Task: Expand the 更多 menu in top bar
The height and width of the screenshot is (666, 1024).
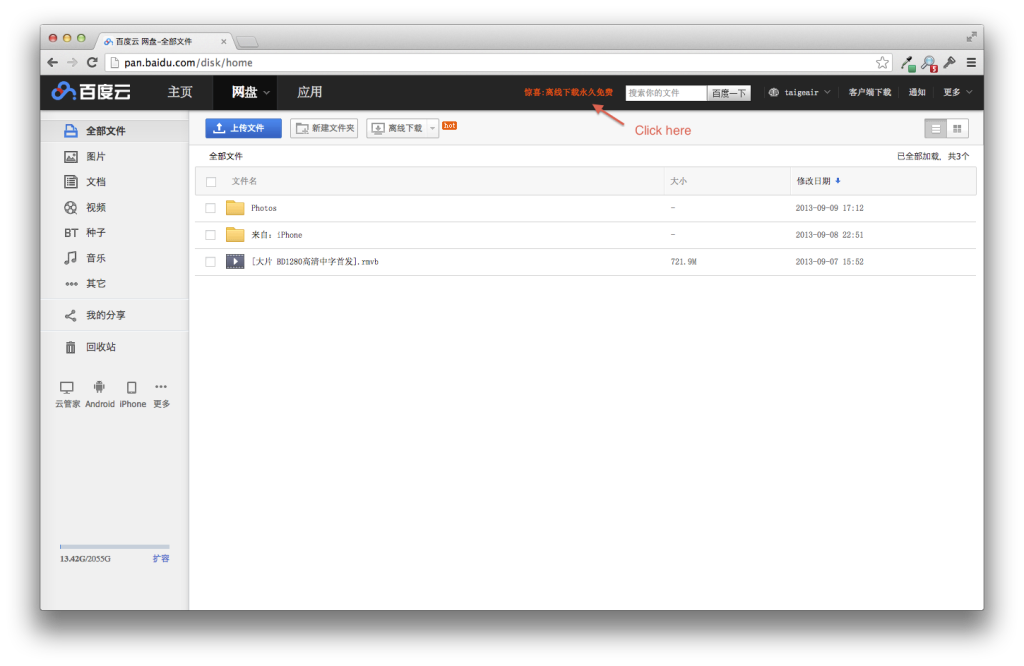Action: coord(957,93)
